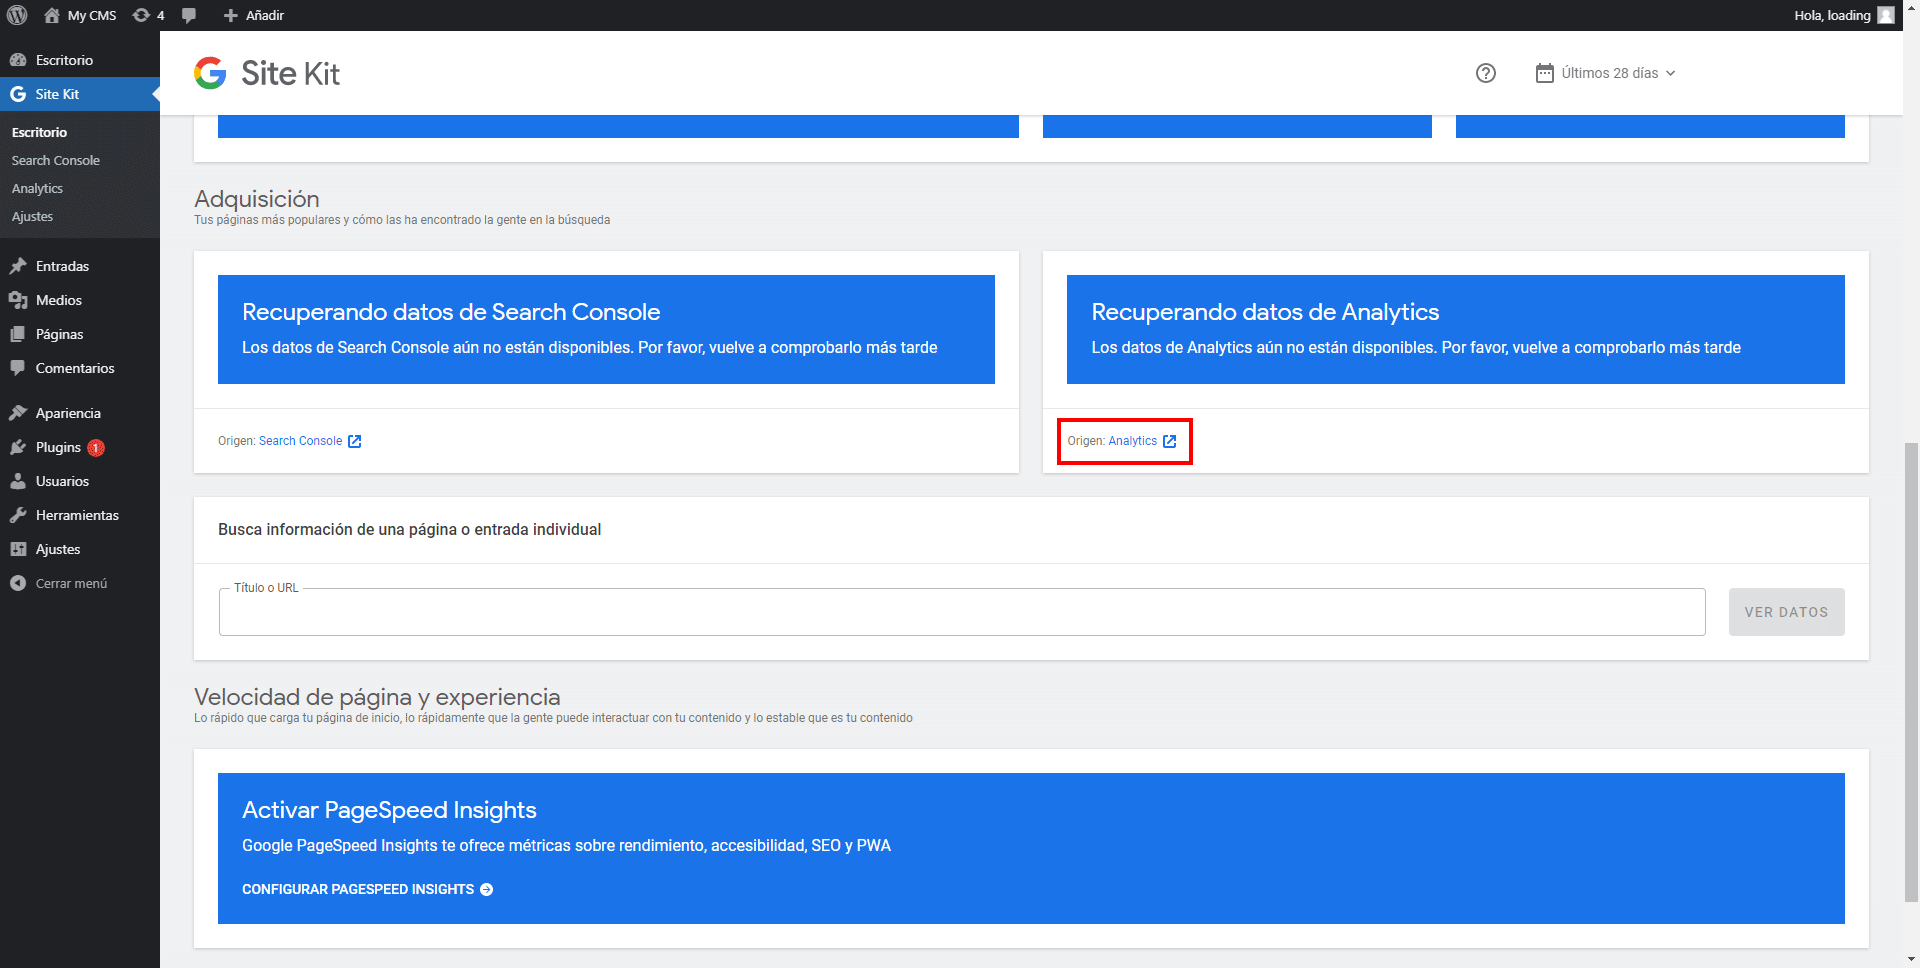Image resolution: width=1920 pixels, height=968 pixels.
Task: Open Analytics submenu item
Action: 38,188
